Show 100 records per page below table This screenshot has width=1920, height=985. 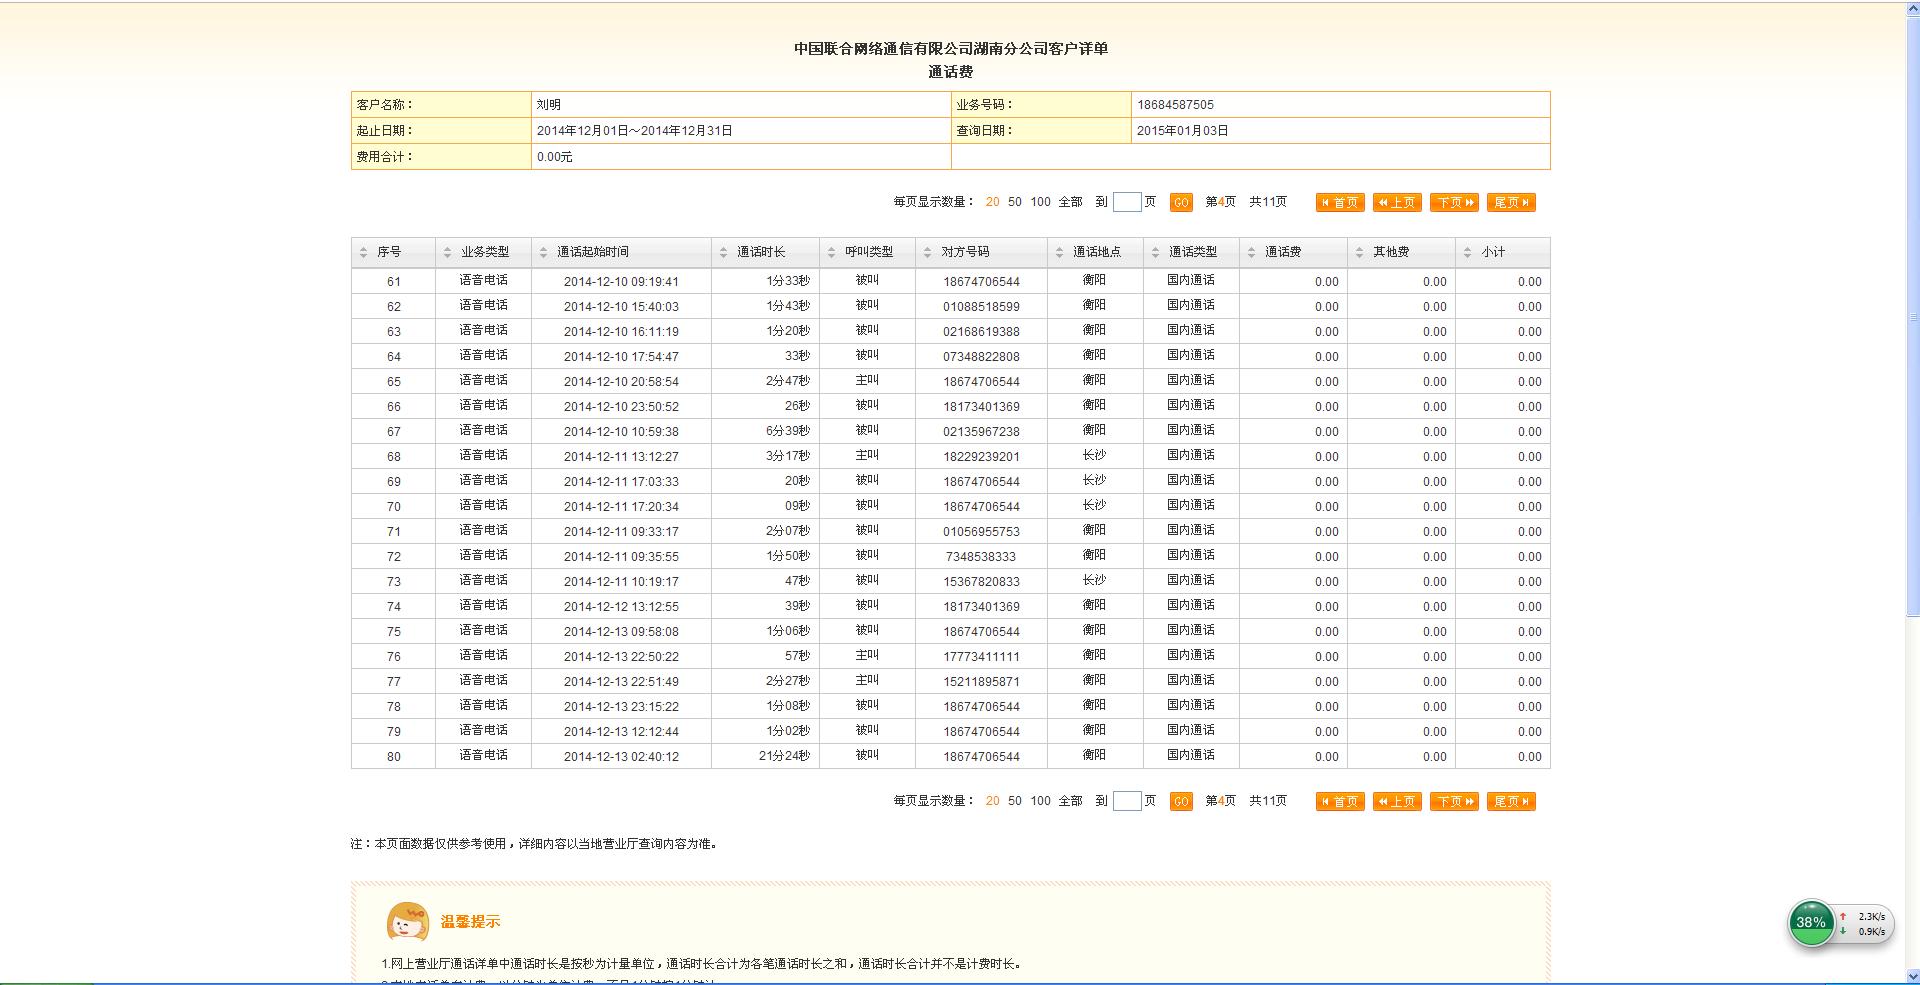[x=1040, y=801]
